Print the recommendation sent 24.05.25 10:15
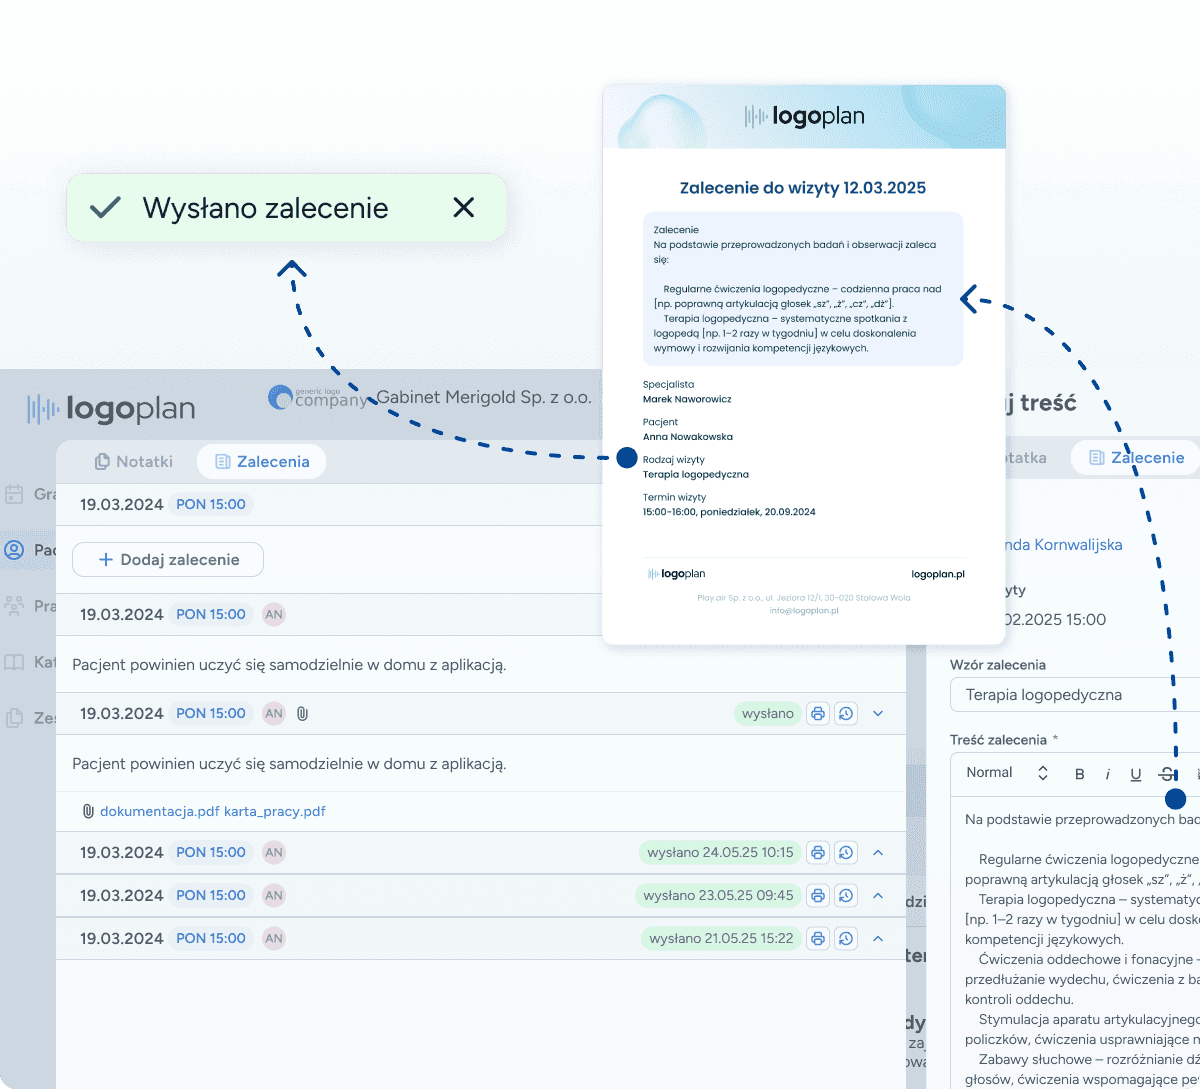 click(x=817, y=852)
